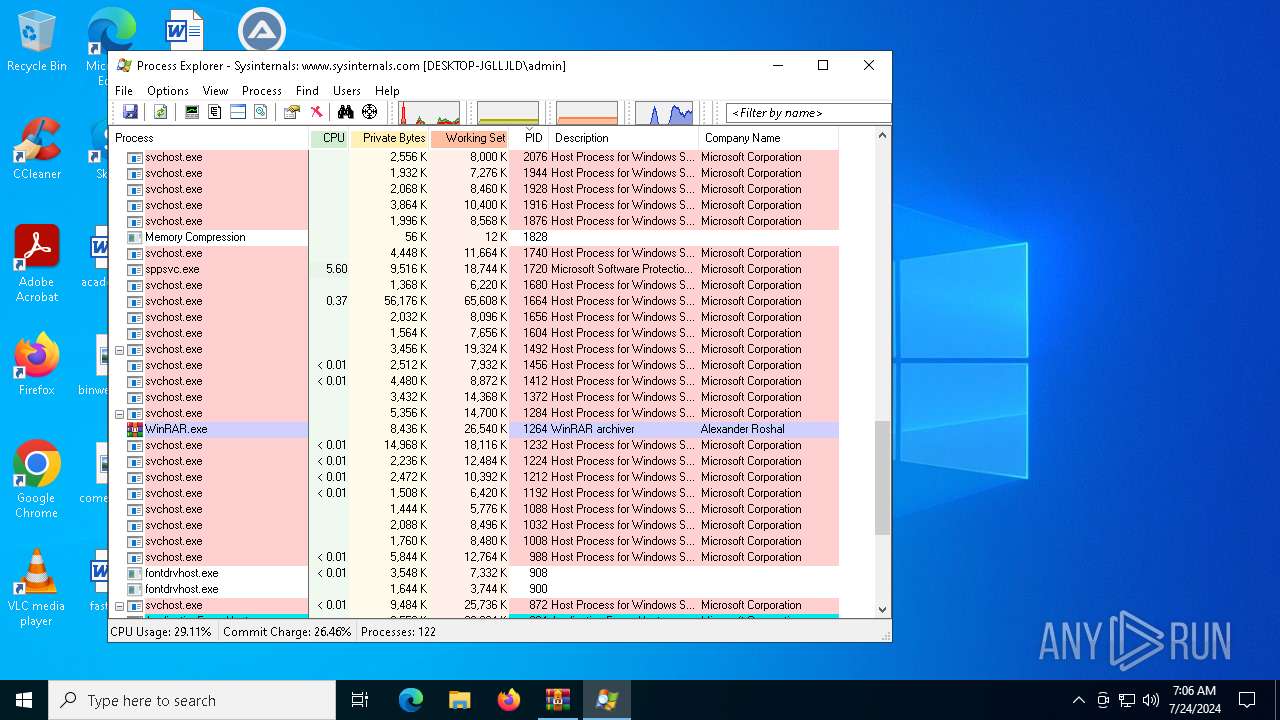Open the Find menu

click(x=307, y=90)
